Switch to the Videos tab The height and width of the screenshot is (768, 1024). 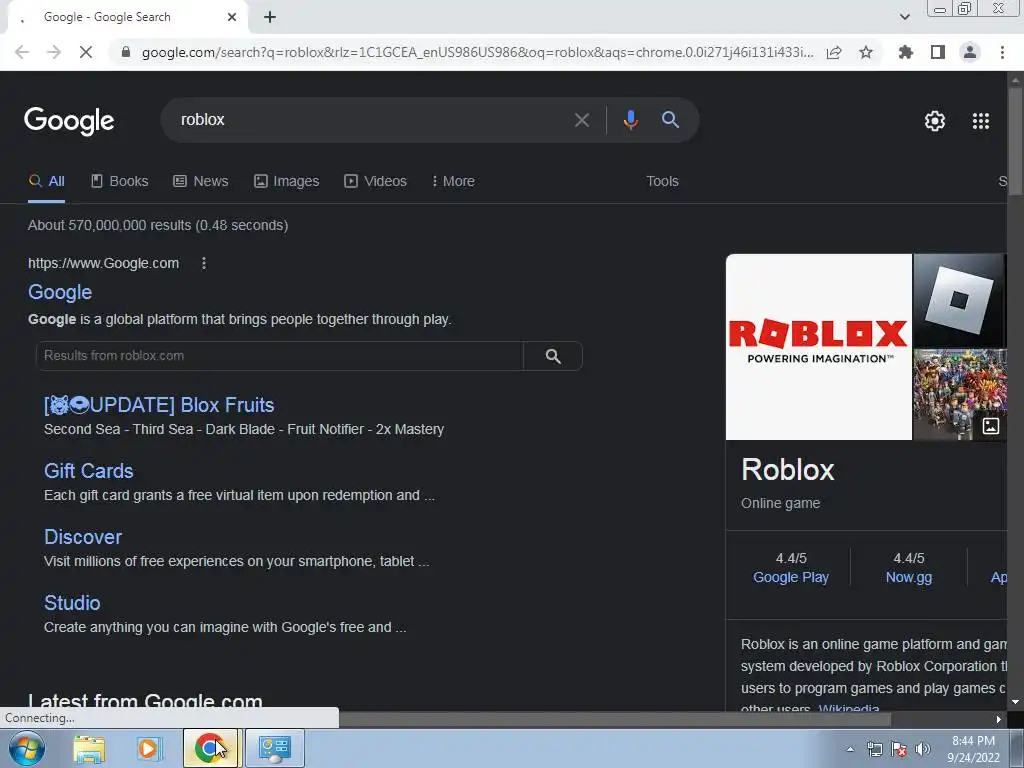[x=376, y=182]
